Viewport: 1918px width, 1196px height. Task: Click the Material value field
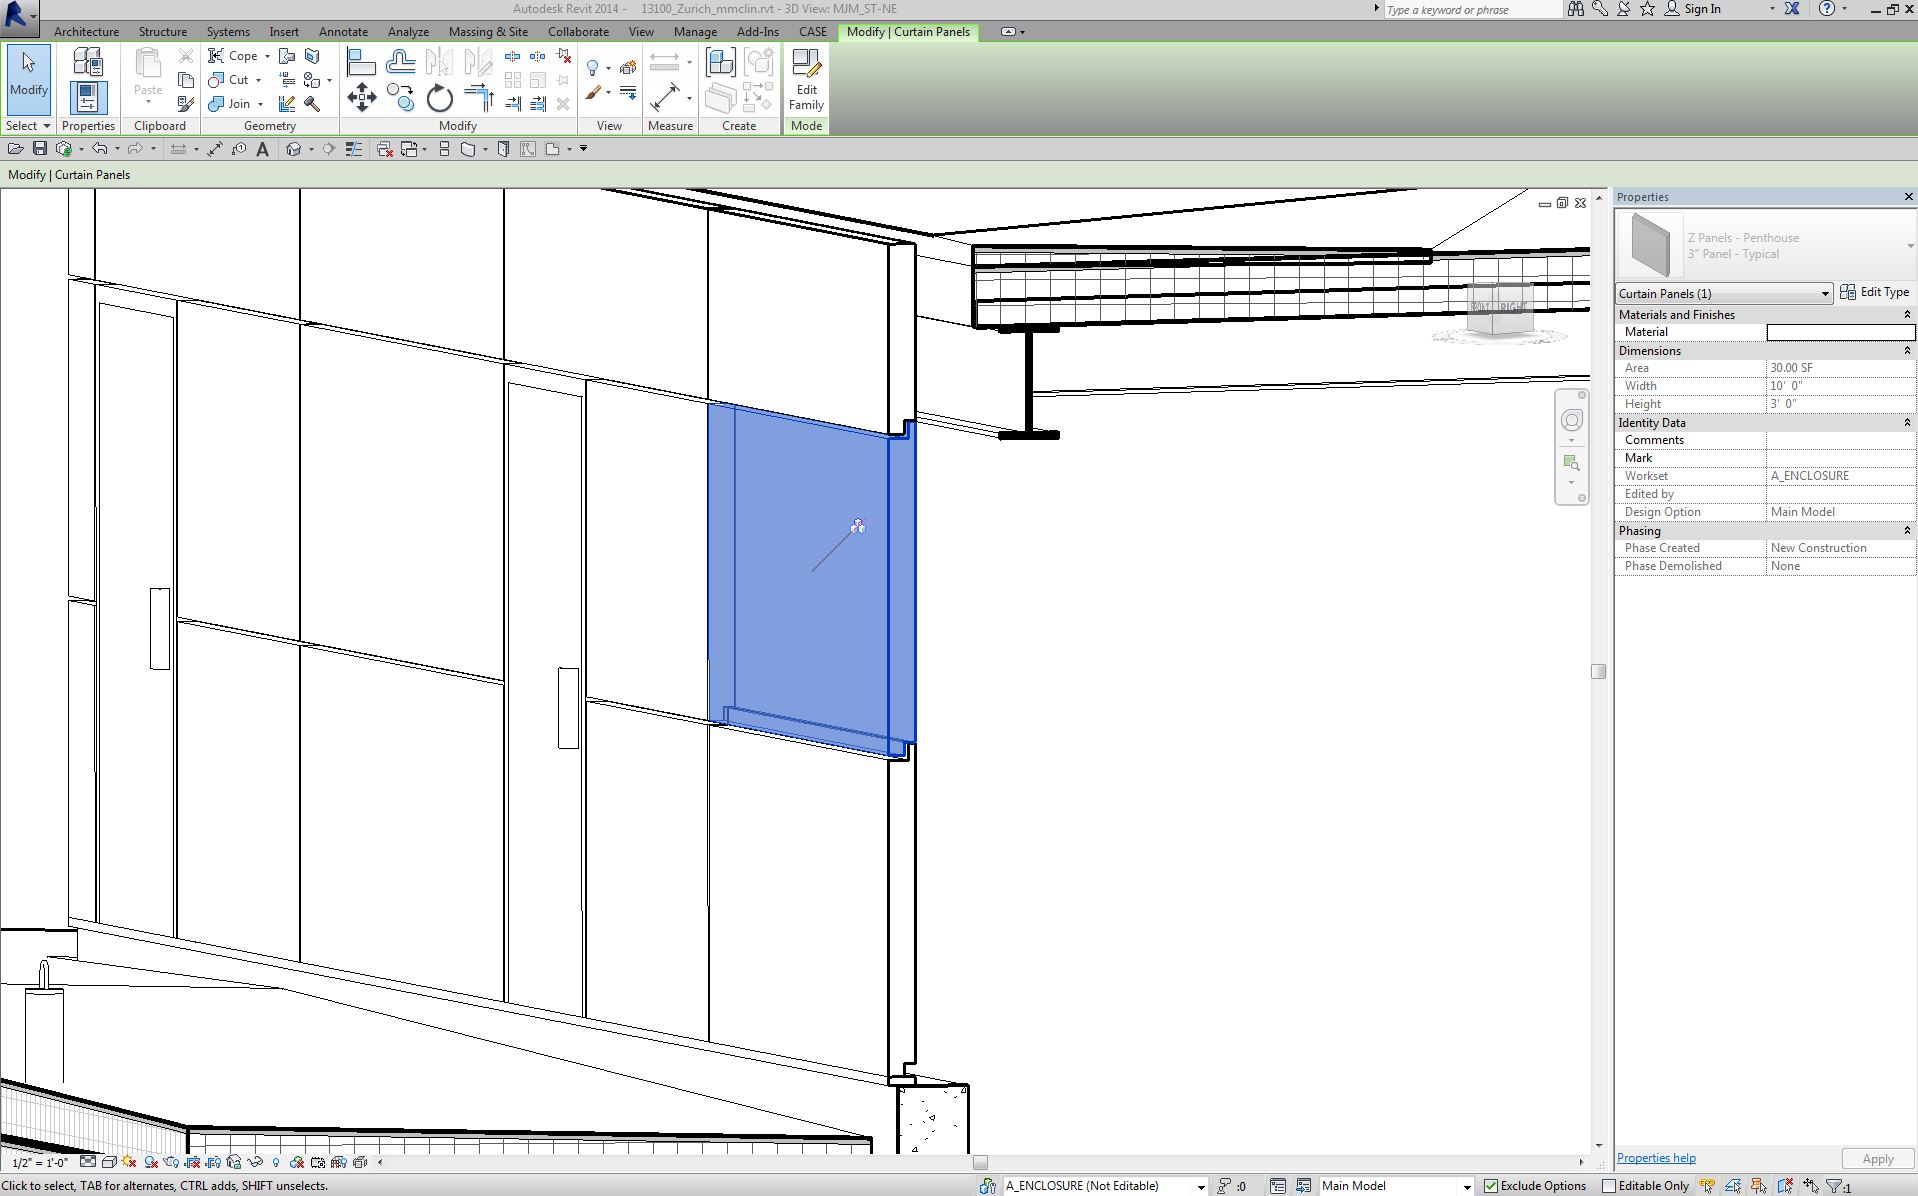pyautogui.click(x=1839, y=332)
